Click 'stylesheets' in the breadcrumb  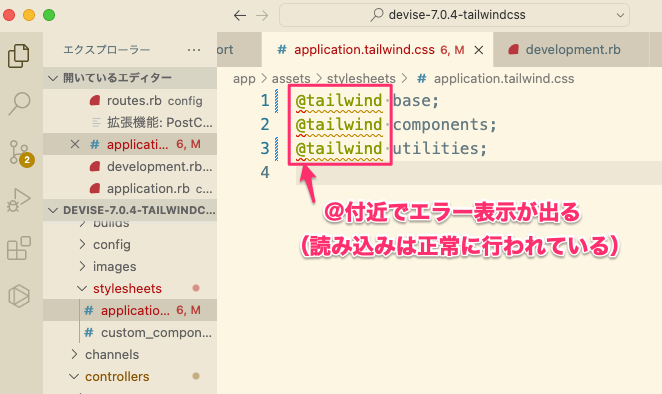click(x=361, y=79)
